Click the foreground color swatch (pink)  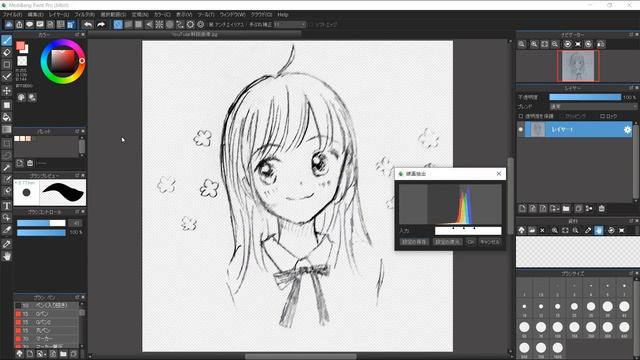point(20,46)
